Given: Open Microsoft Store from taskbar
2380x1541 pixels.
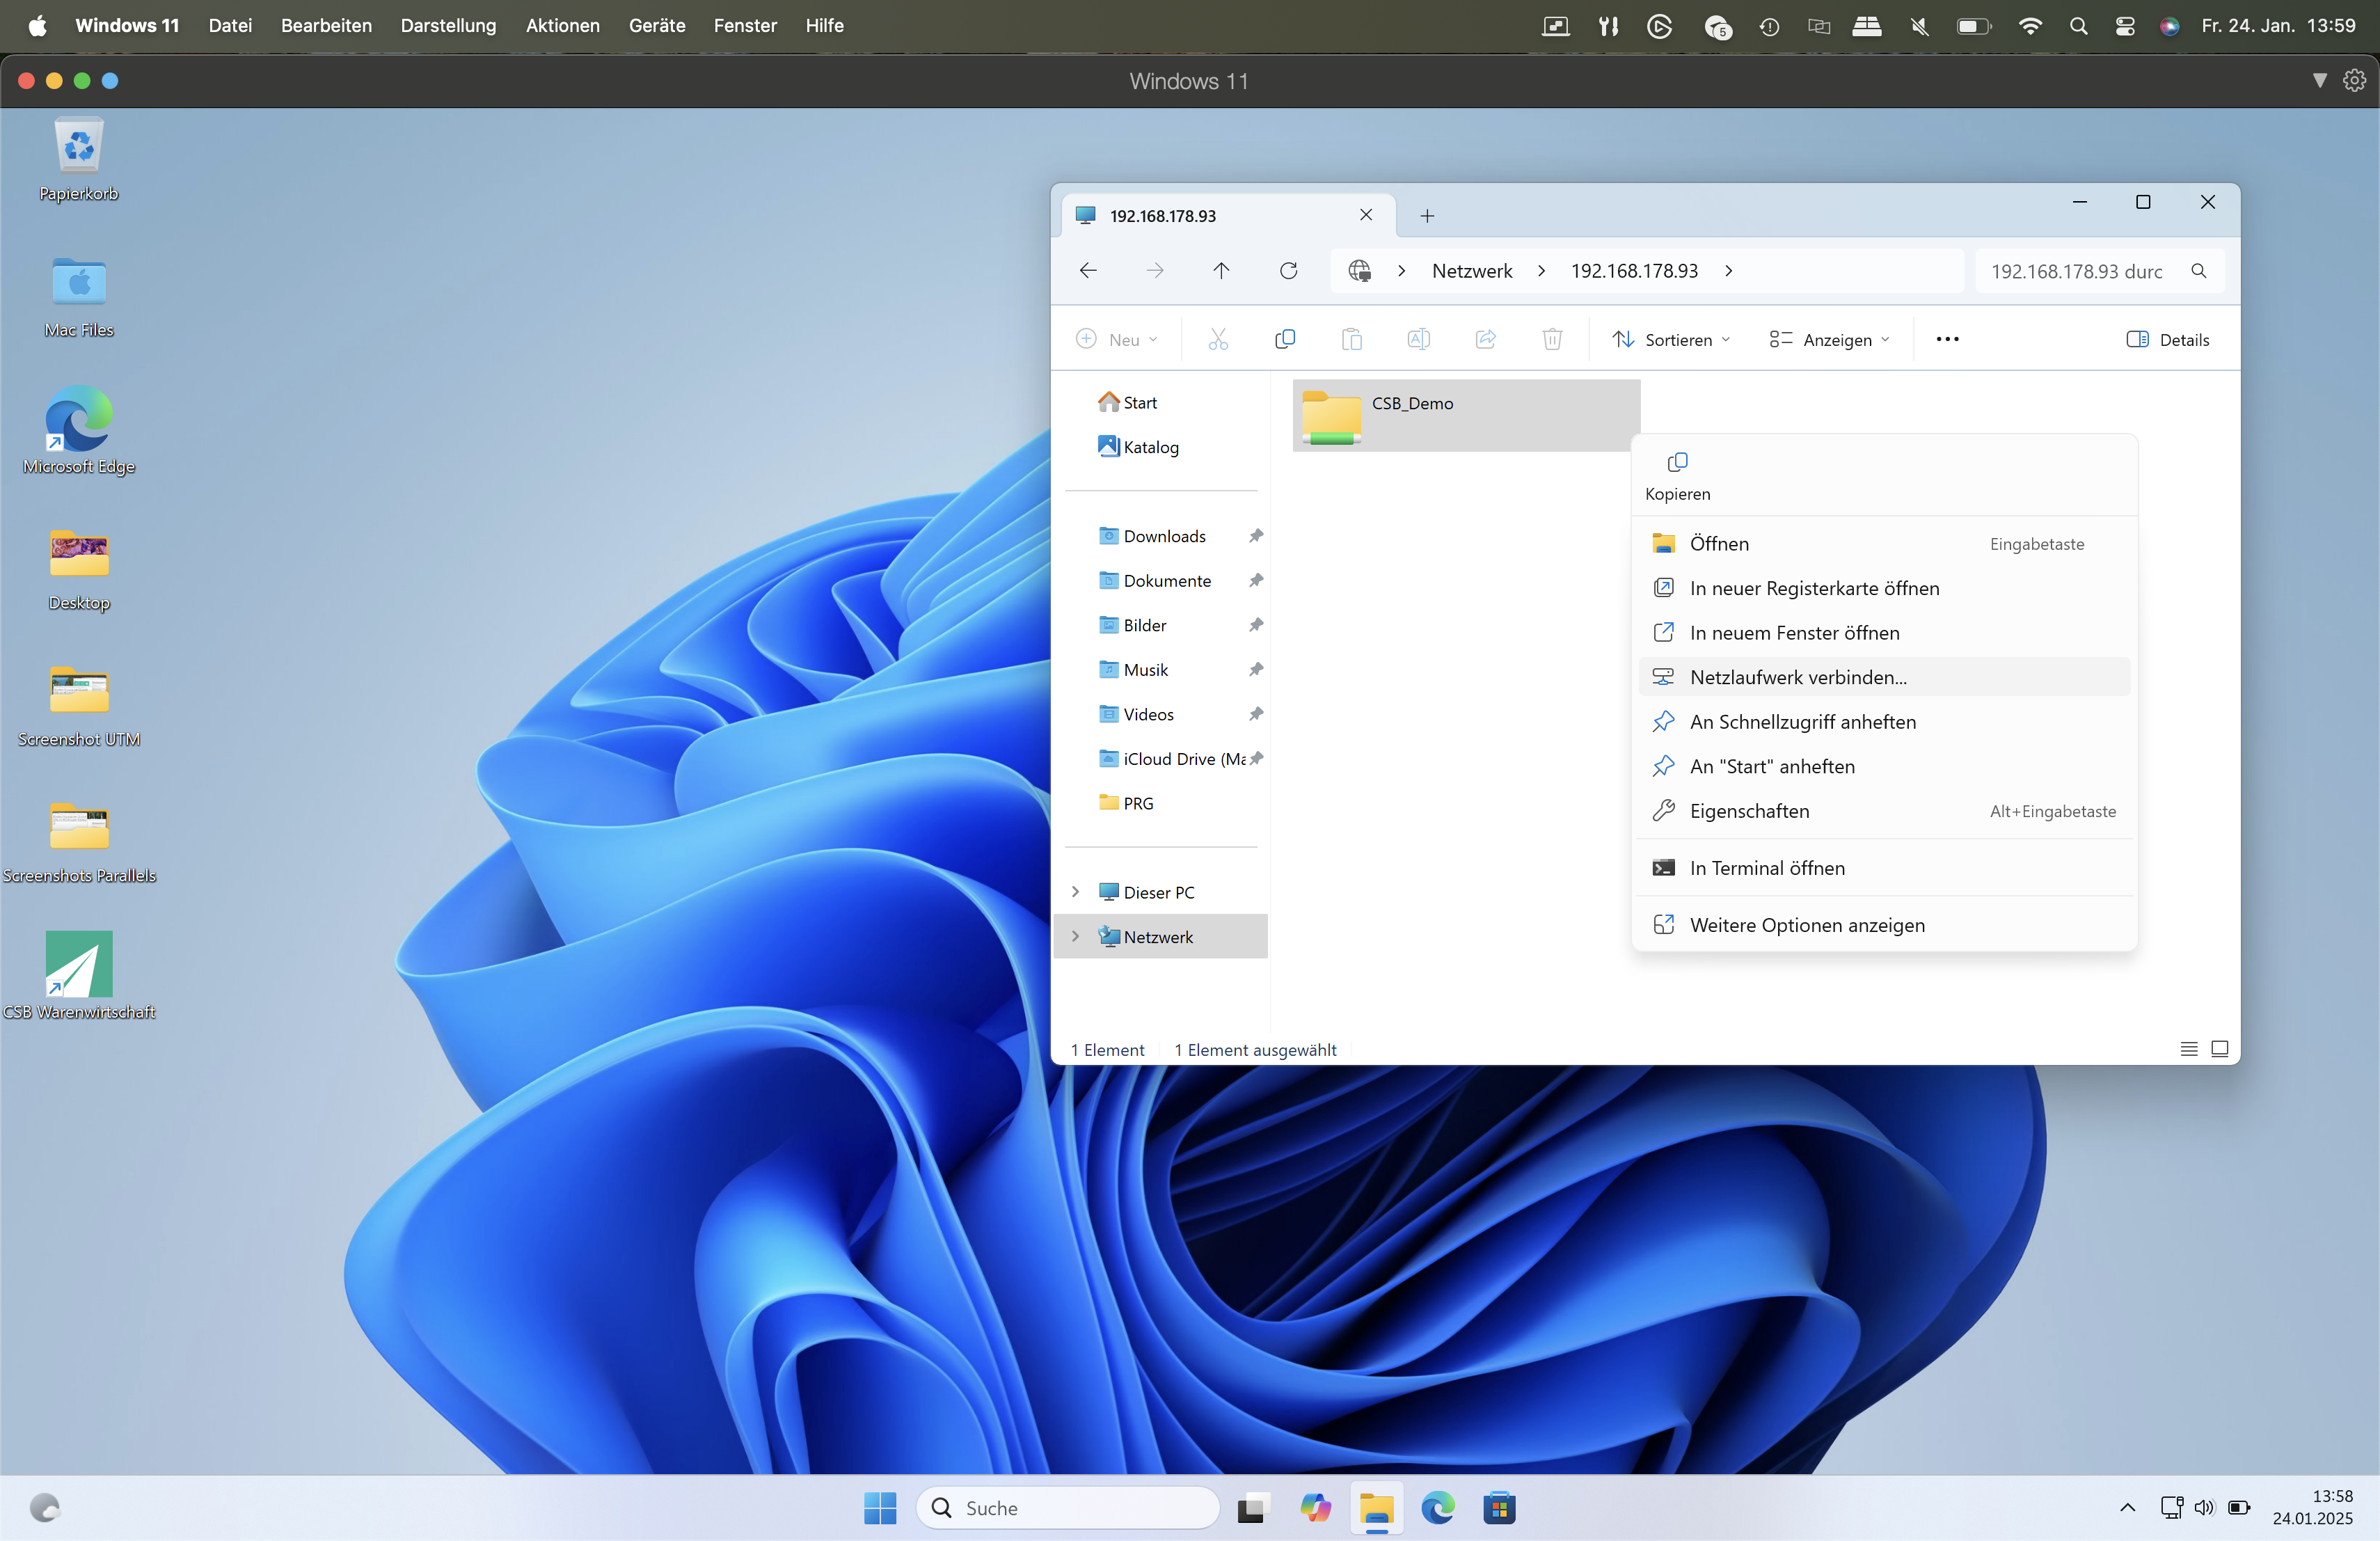Looking at the screenshot, I should pyautogui.click(x=1499, y=1508).
